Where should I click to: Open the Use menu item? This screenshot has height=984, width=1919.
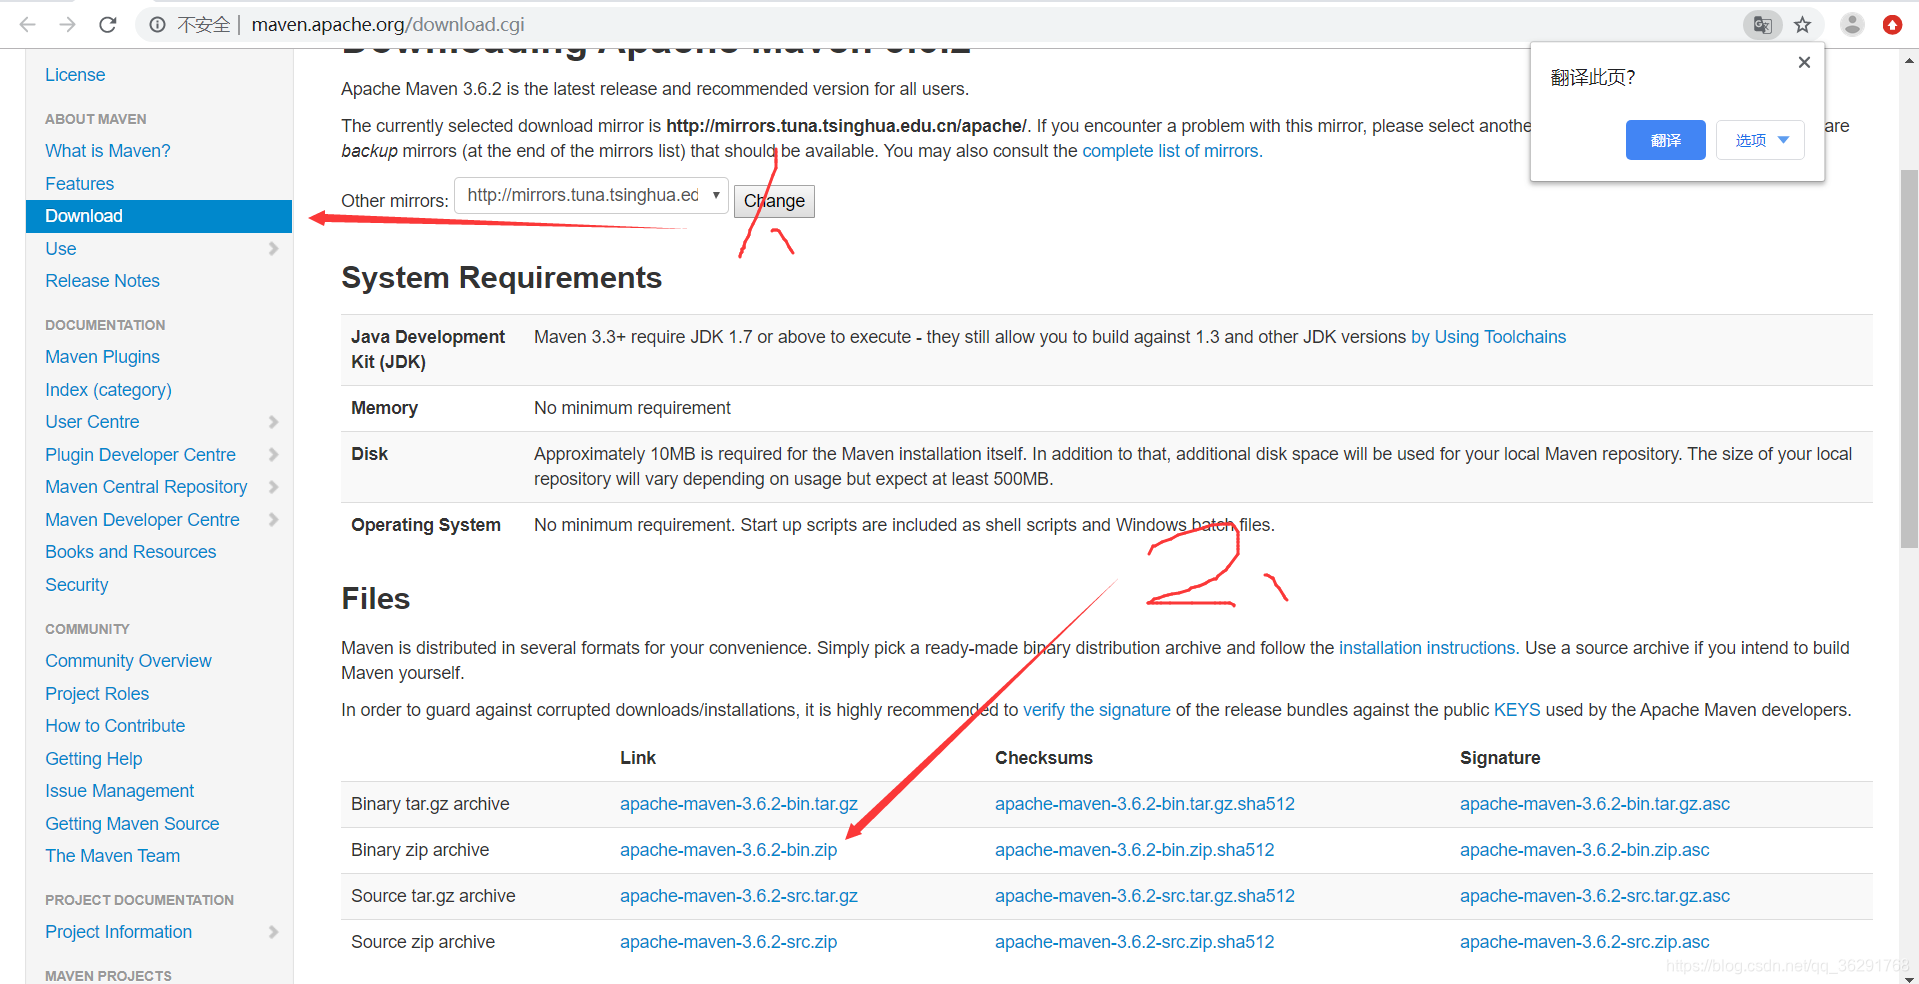(x=61, y=249)
